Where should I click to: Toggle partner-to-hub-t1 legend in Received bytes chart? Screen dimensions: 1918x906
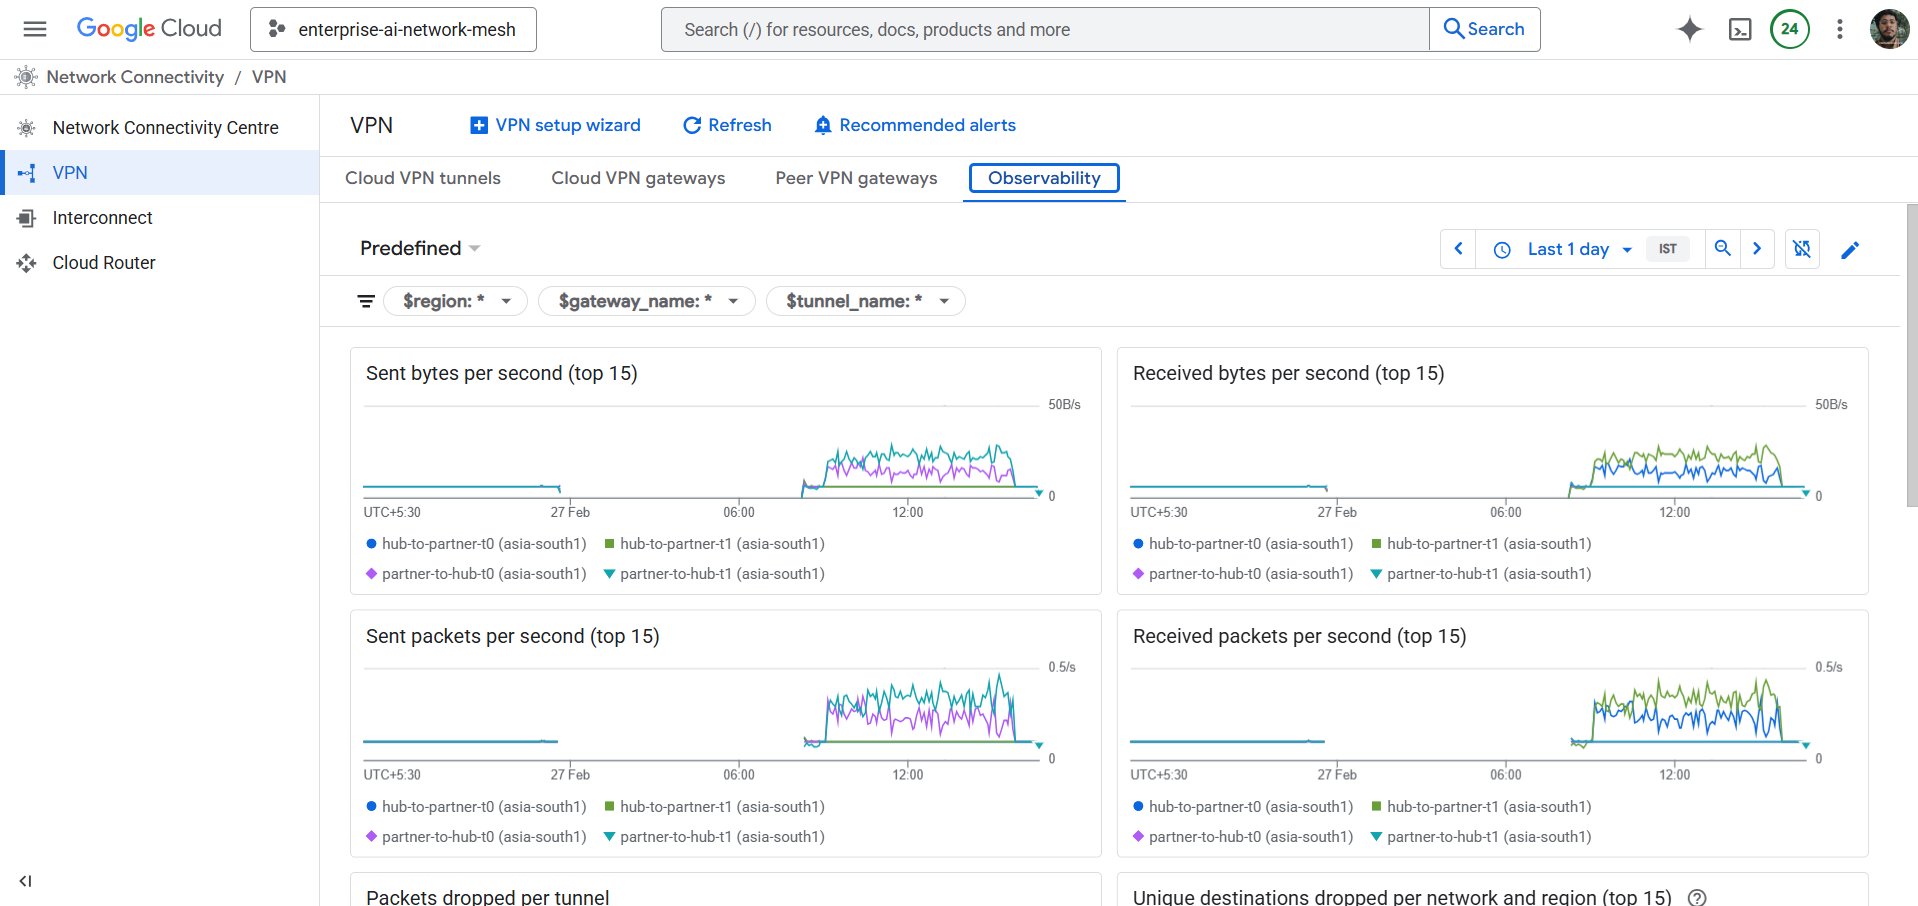tap(1481, 574)
